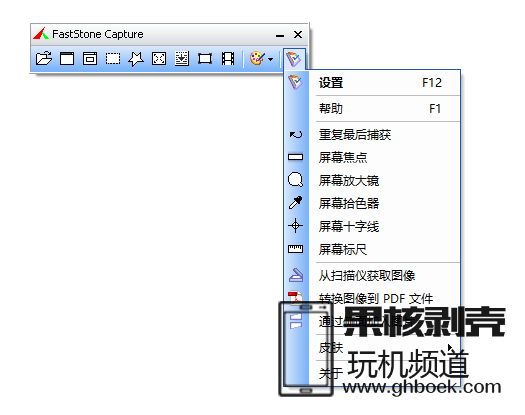Expand the output destination dropdown arrow
Screen dimensions: 525x415
(271, 60)
